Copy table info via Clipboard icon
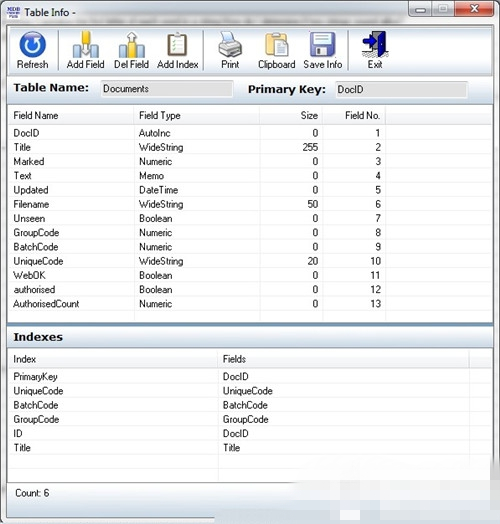The height and width of the screenshot is (524, 500). [276, 44]
